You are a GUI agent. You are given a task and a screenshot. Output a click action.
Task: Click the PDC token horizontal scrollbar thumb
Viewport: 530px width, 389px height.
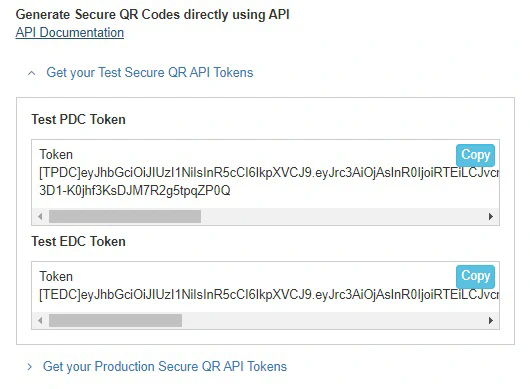pyautogui.click(x=125, y=216)
